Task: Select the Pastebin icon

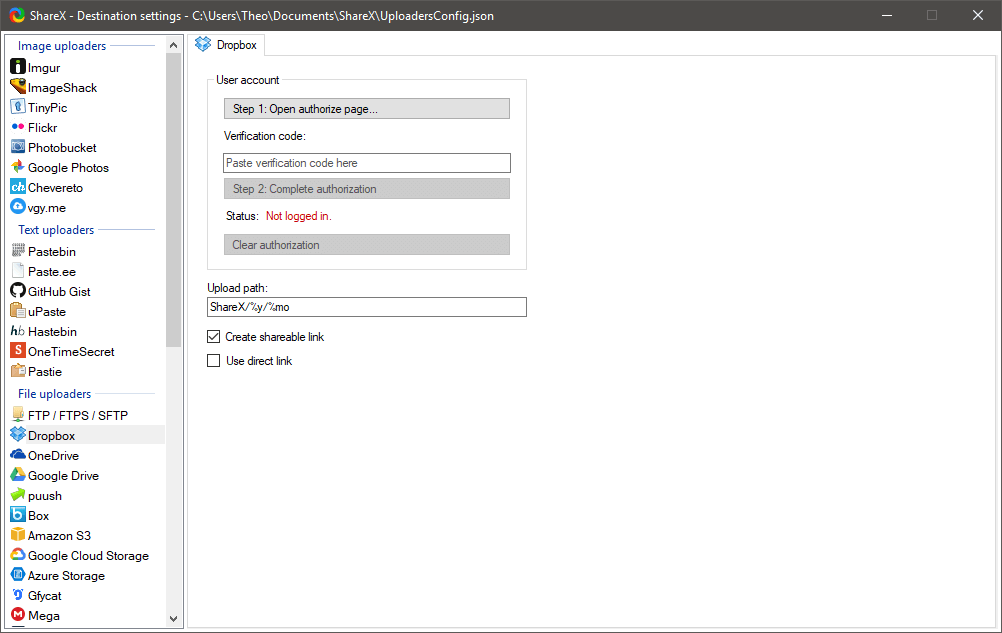Action: pyautogui.click(x=18, y=251)
